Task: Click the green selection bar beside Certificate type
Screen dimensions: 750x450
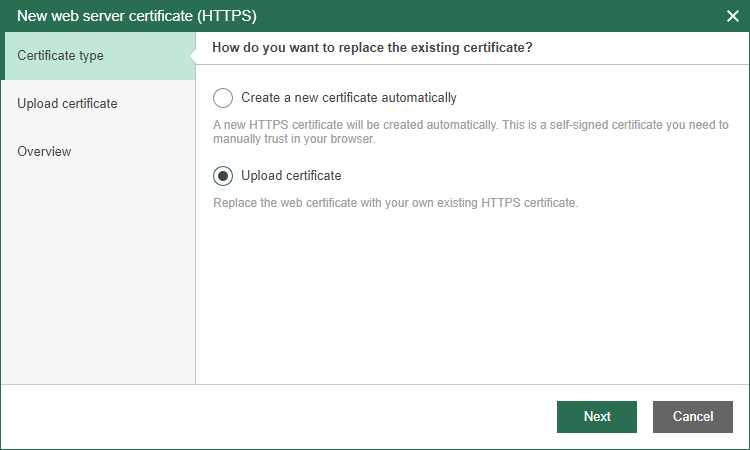Action: pos(2,56)
